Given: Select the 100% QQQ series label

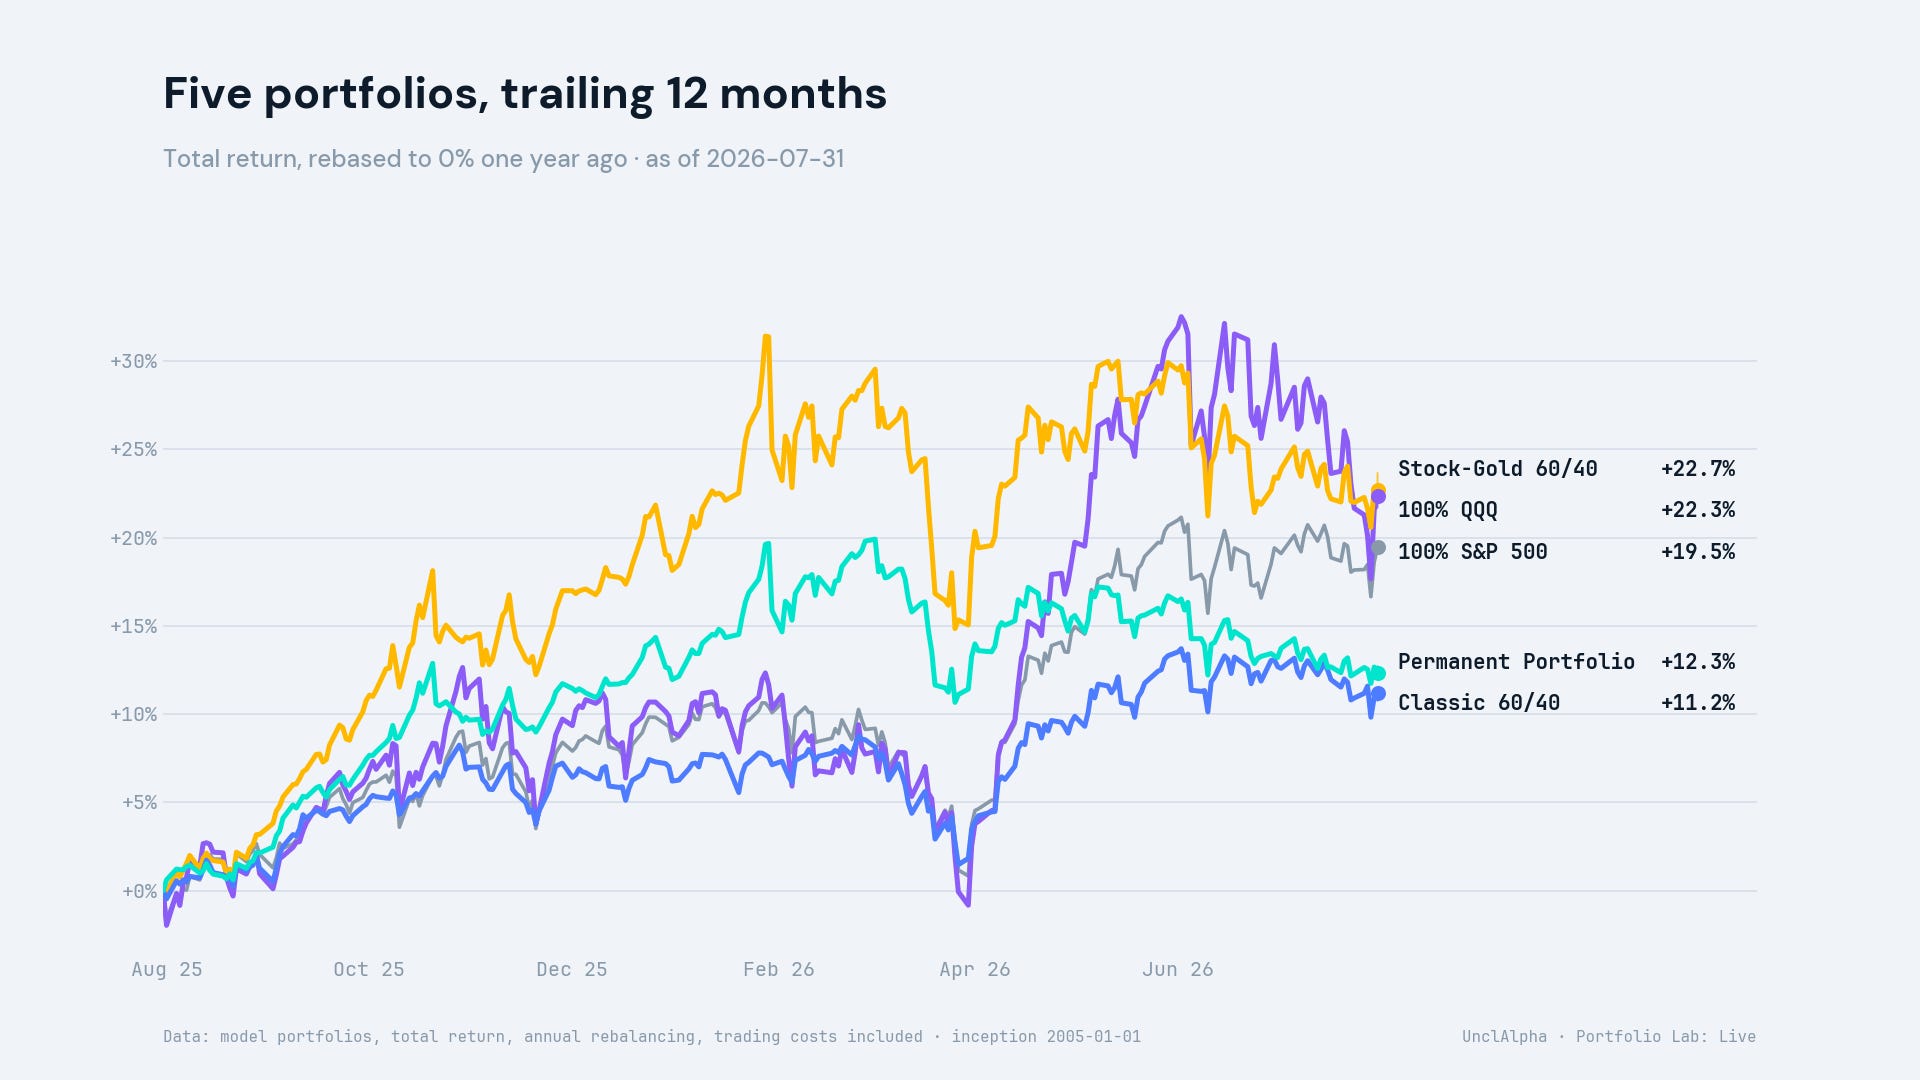Looking at the screenshot, I should [1447, 510].
